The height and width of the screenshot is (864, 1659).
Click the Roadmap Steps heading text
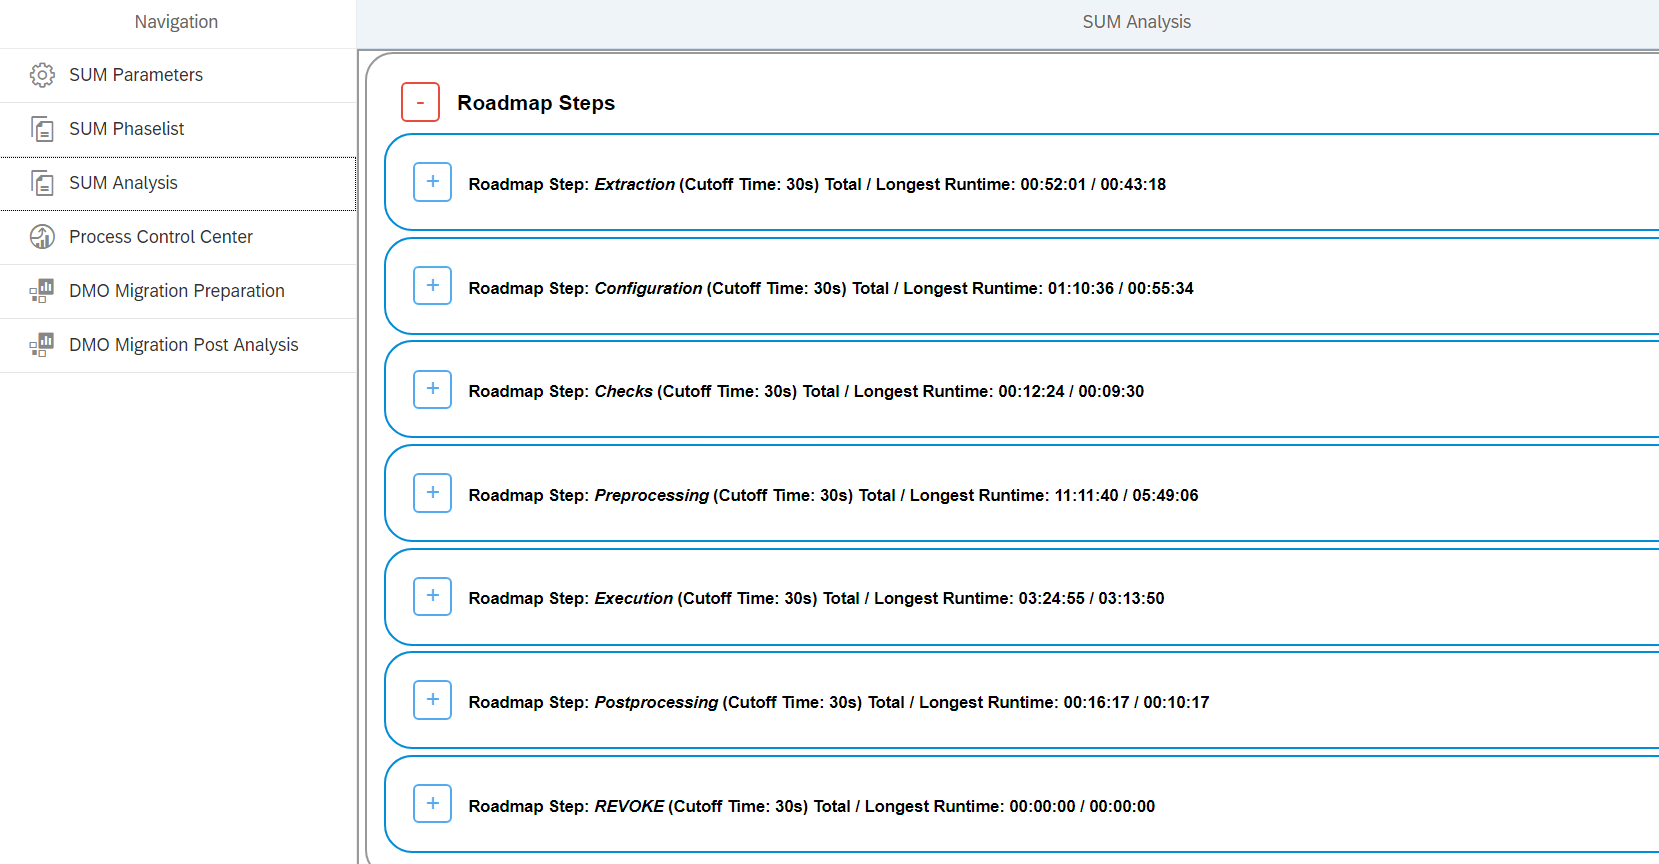536,103
